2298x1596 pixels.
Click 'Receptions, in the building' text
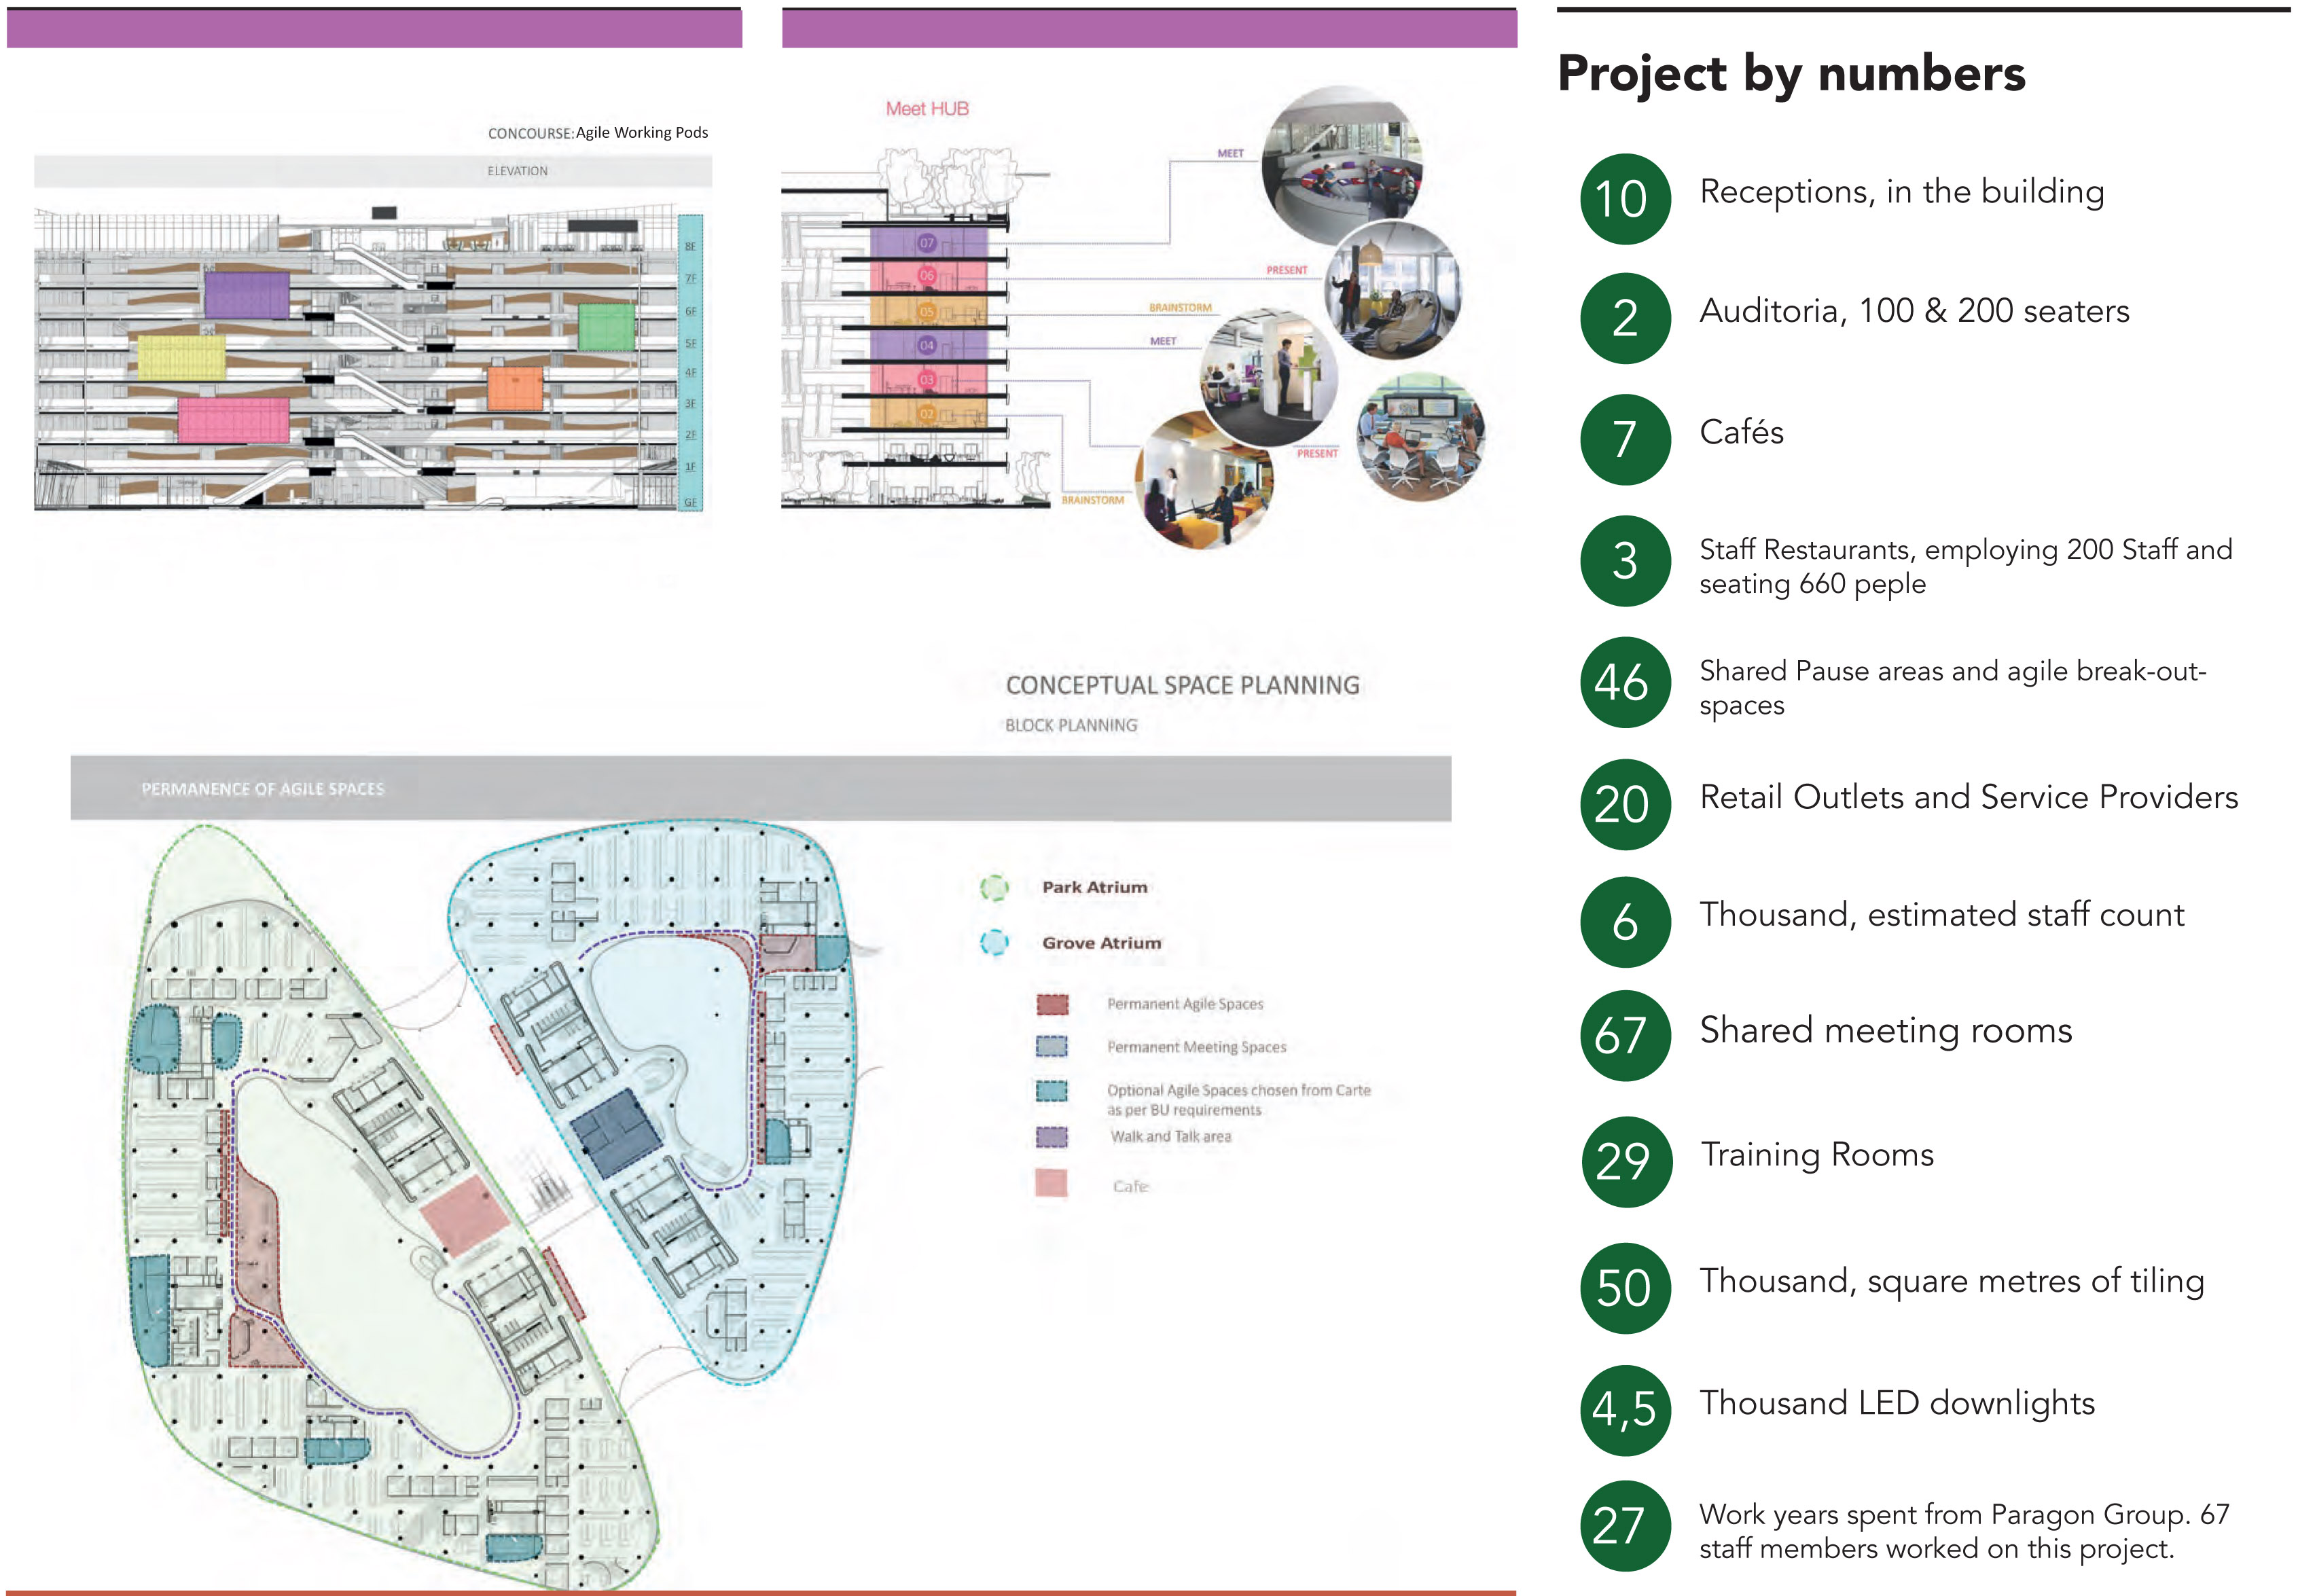(1901, 192)
